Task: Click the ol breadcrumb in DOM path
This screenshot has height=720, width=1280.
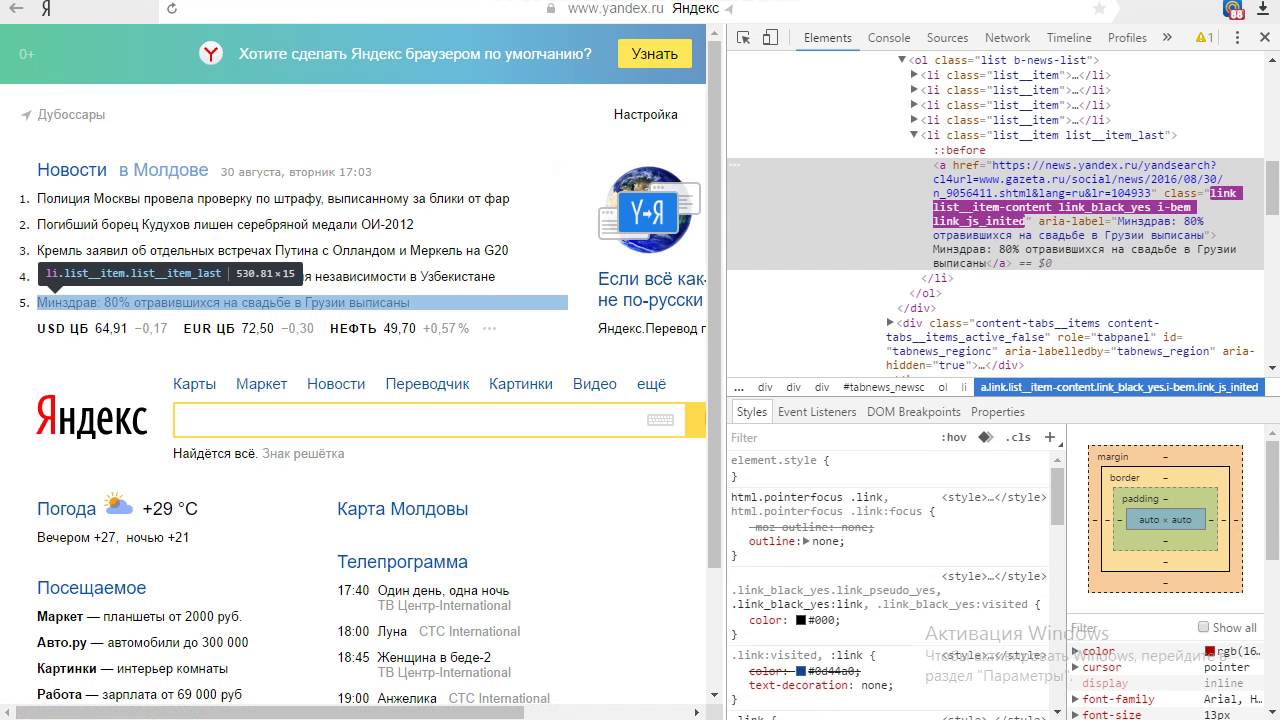Action: tap(942, 387)
